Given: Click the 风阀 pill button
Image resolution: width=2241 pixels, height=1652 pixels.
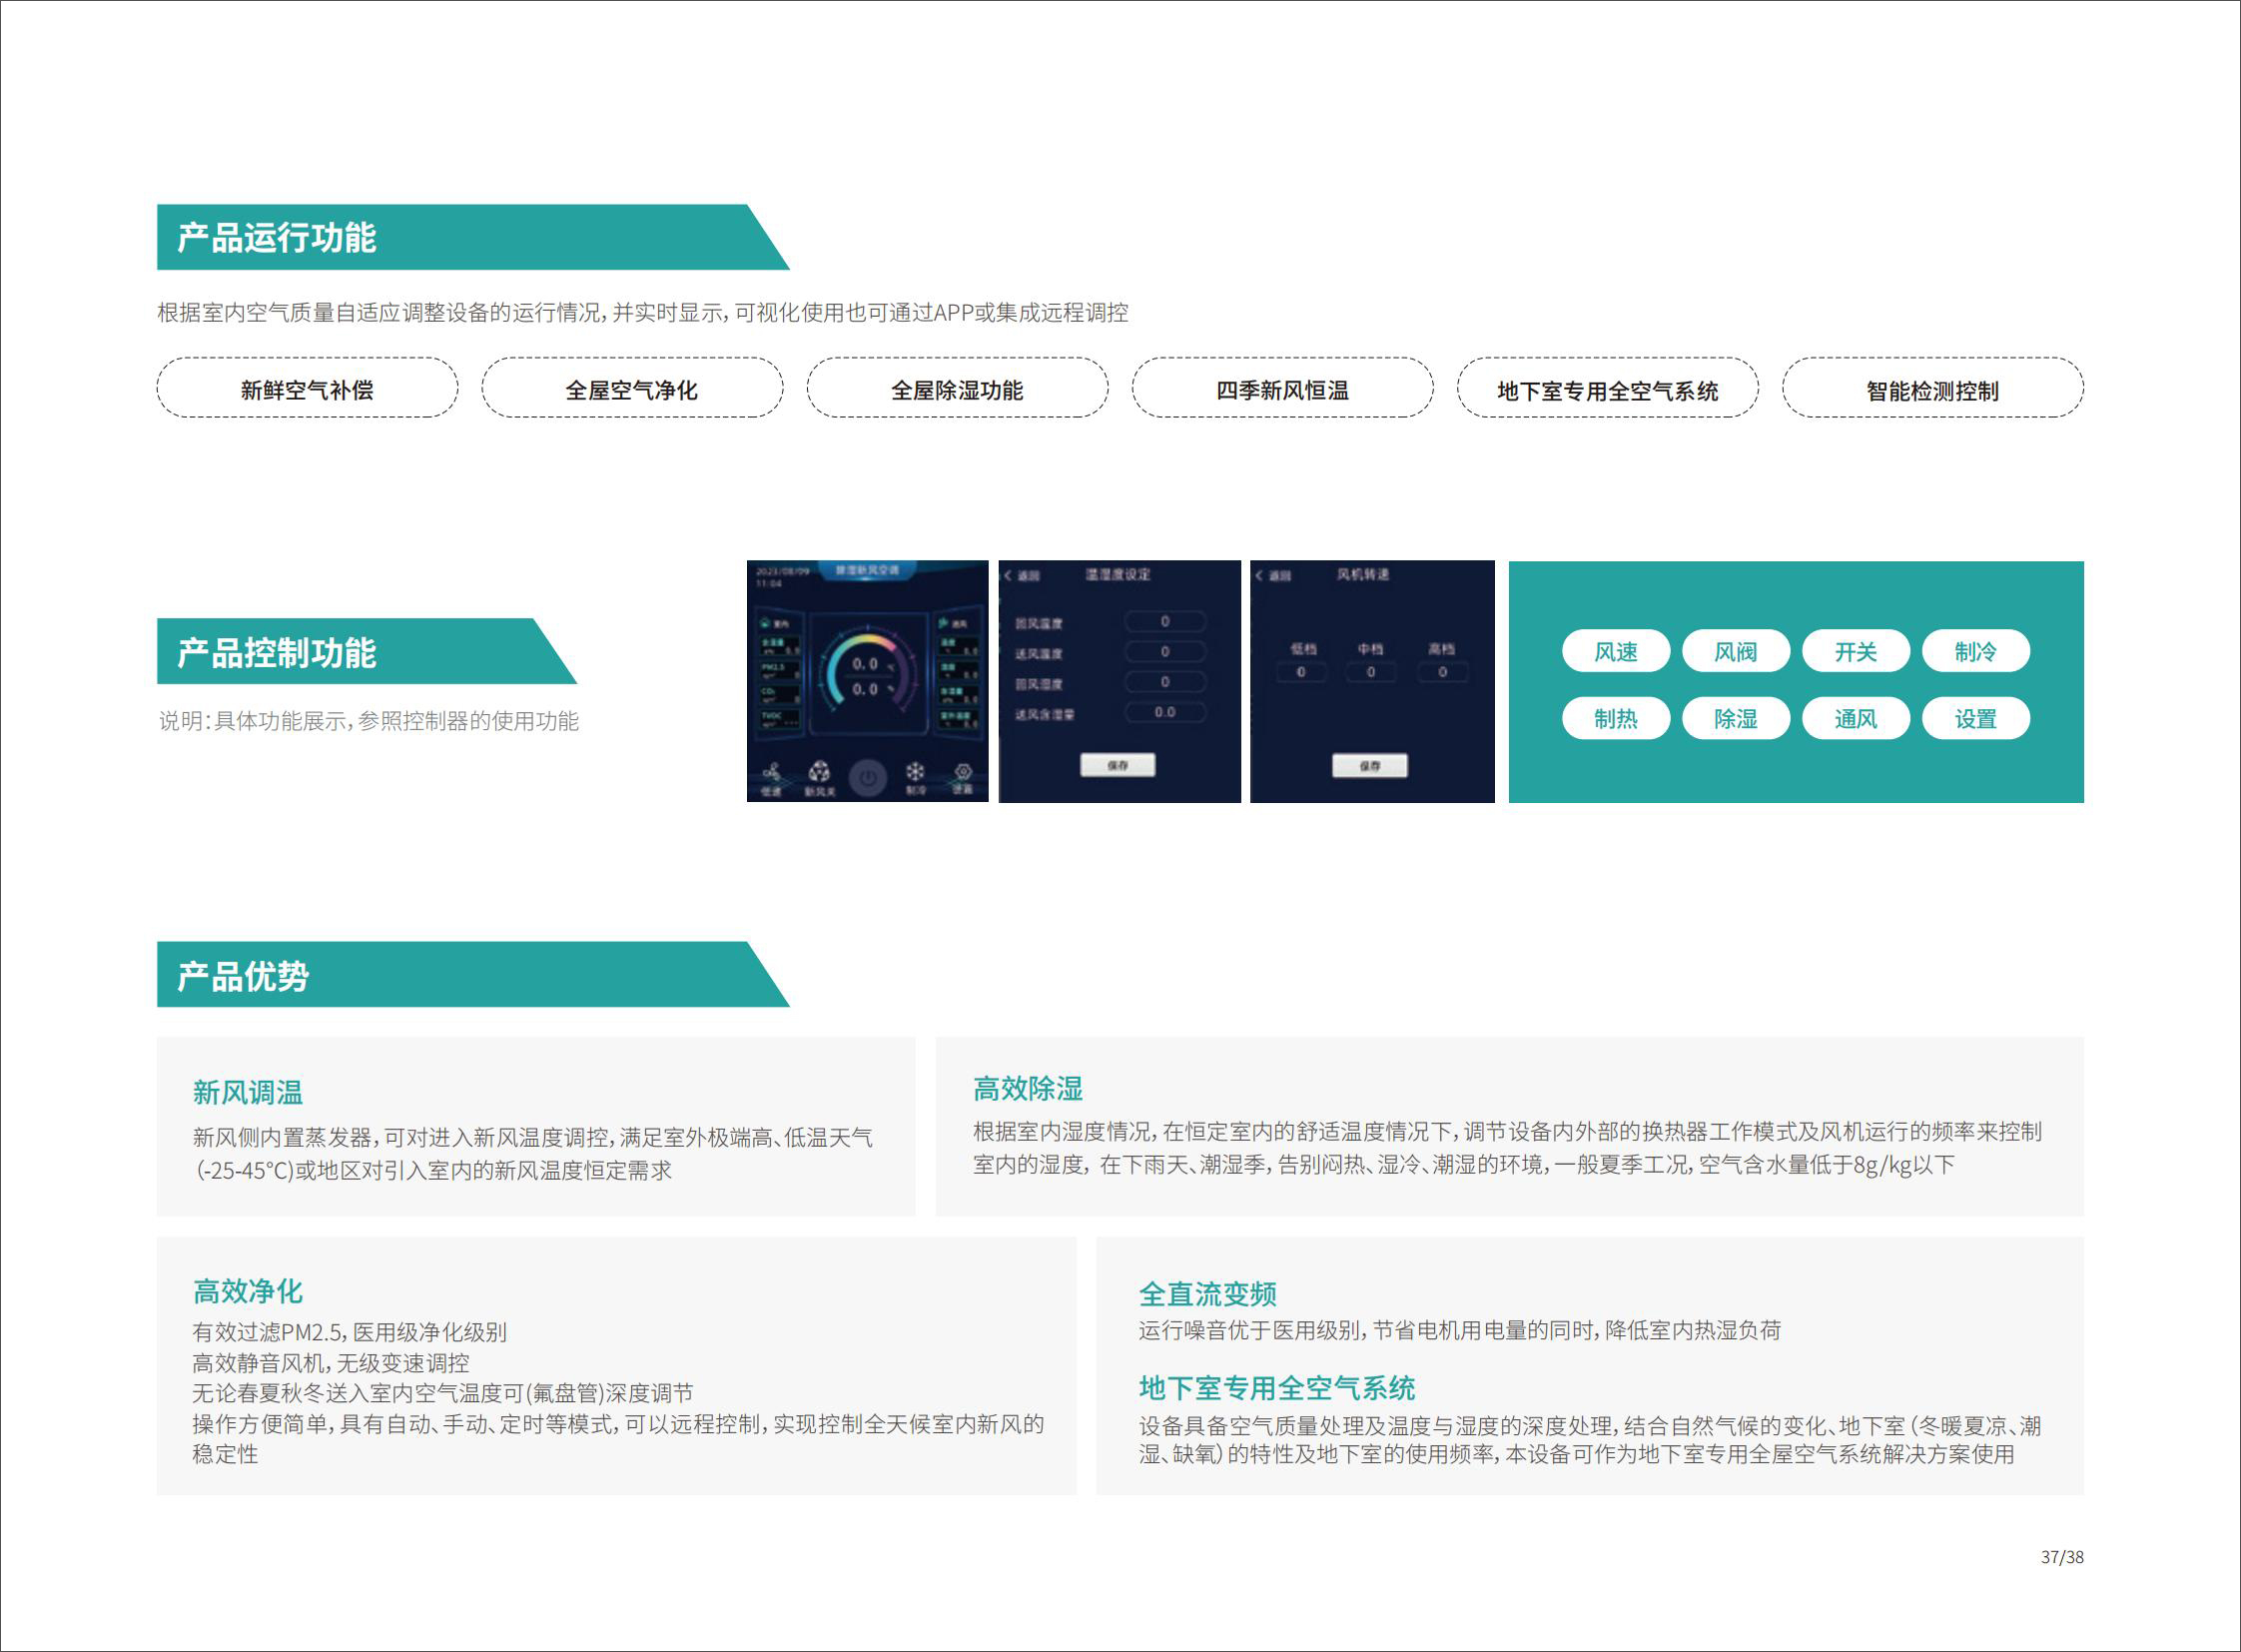Looking at the screenshot, I should 1736,651.
